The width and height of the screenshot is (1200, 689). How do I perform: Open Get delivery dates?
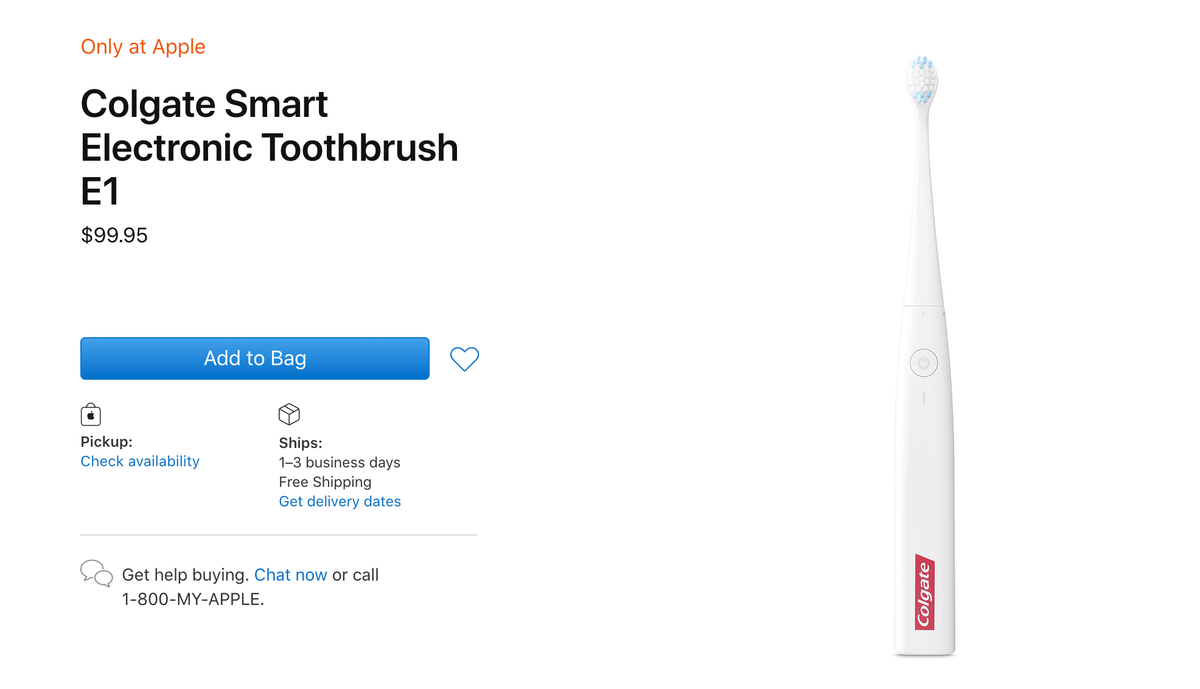click(x=339, y=501)
